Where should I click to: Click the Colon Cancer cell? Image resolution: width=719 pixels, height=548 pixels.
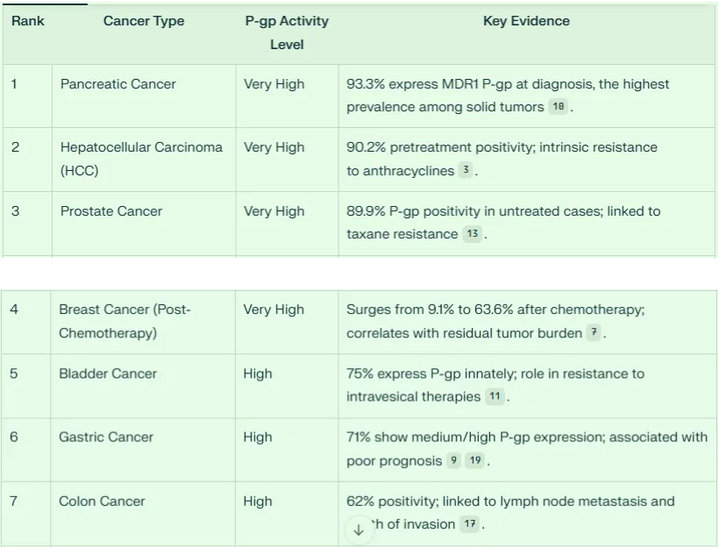click(102, 501)
